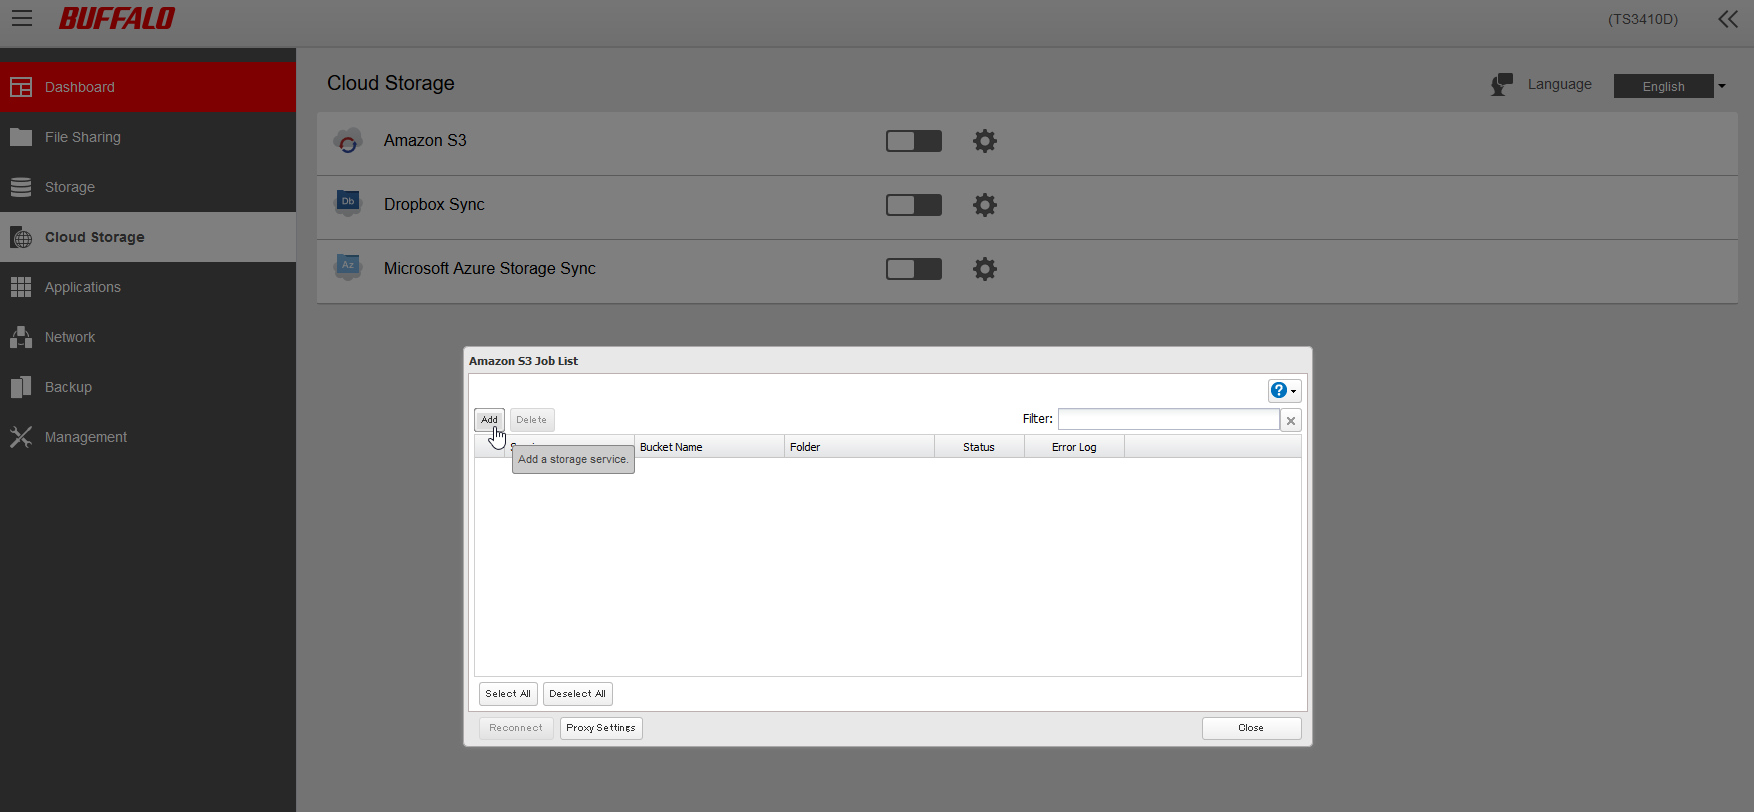
Task: Sort by Folder column header
Action: pyautogui.click(x=859, y=447)
